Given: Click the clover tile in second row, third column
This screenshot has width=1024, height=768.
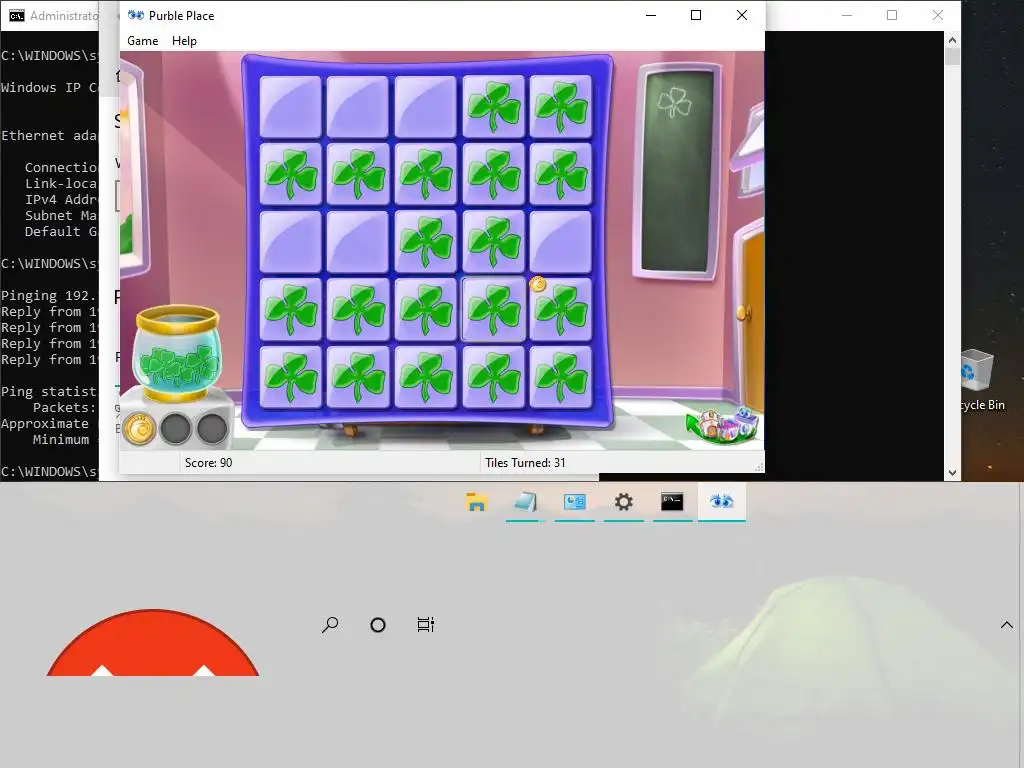Looking at the screenshot, I should click(426, 174).
